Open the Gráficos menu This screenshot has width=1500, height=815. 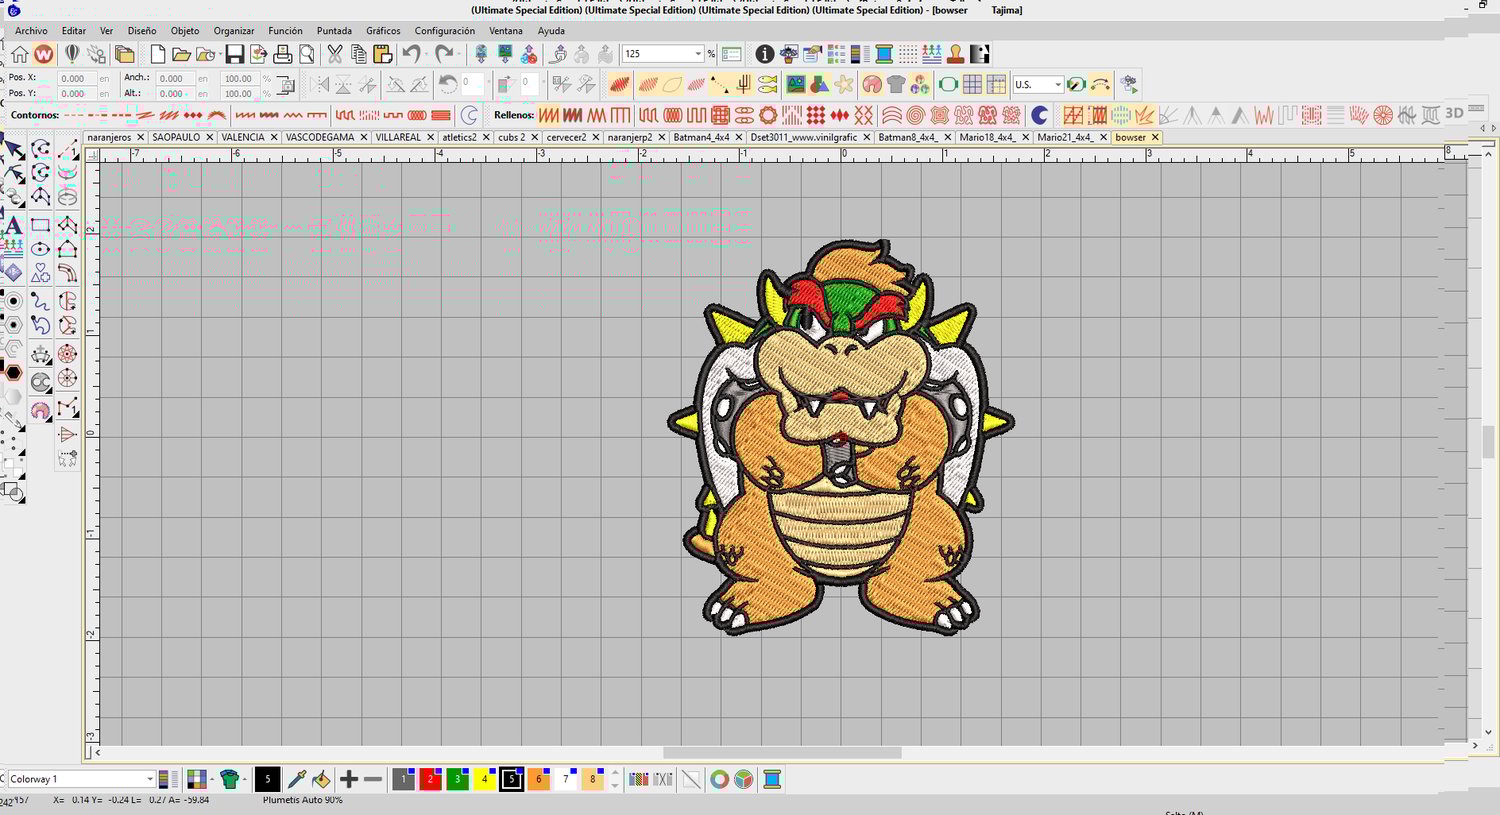pyautogui.click(x=383, y=31)
